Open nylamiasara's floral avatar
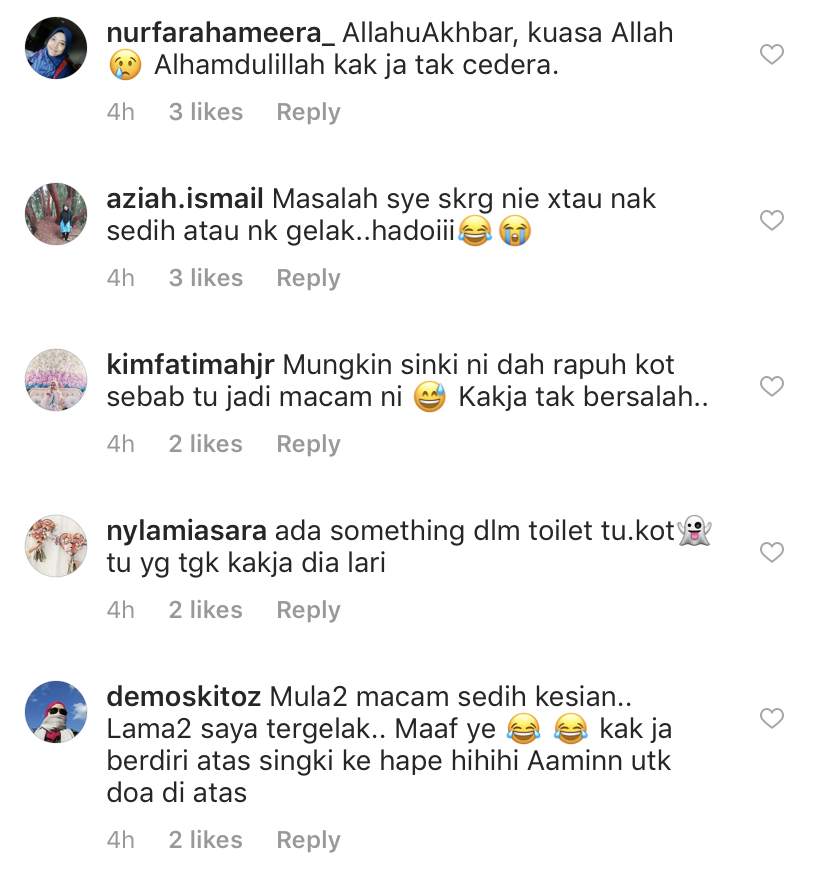 [56, 546]
